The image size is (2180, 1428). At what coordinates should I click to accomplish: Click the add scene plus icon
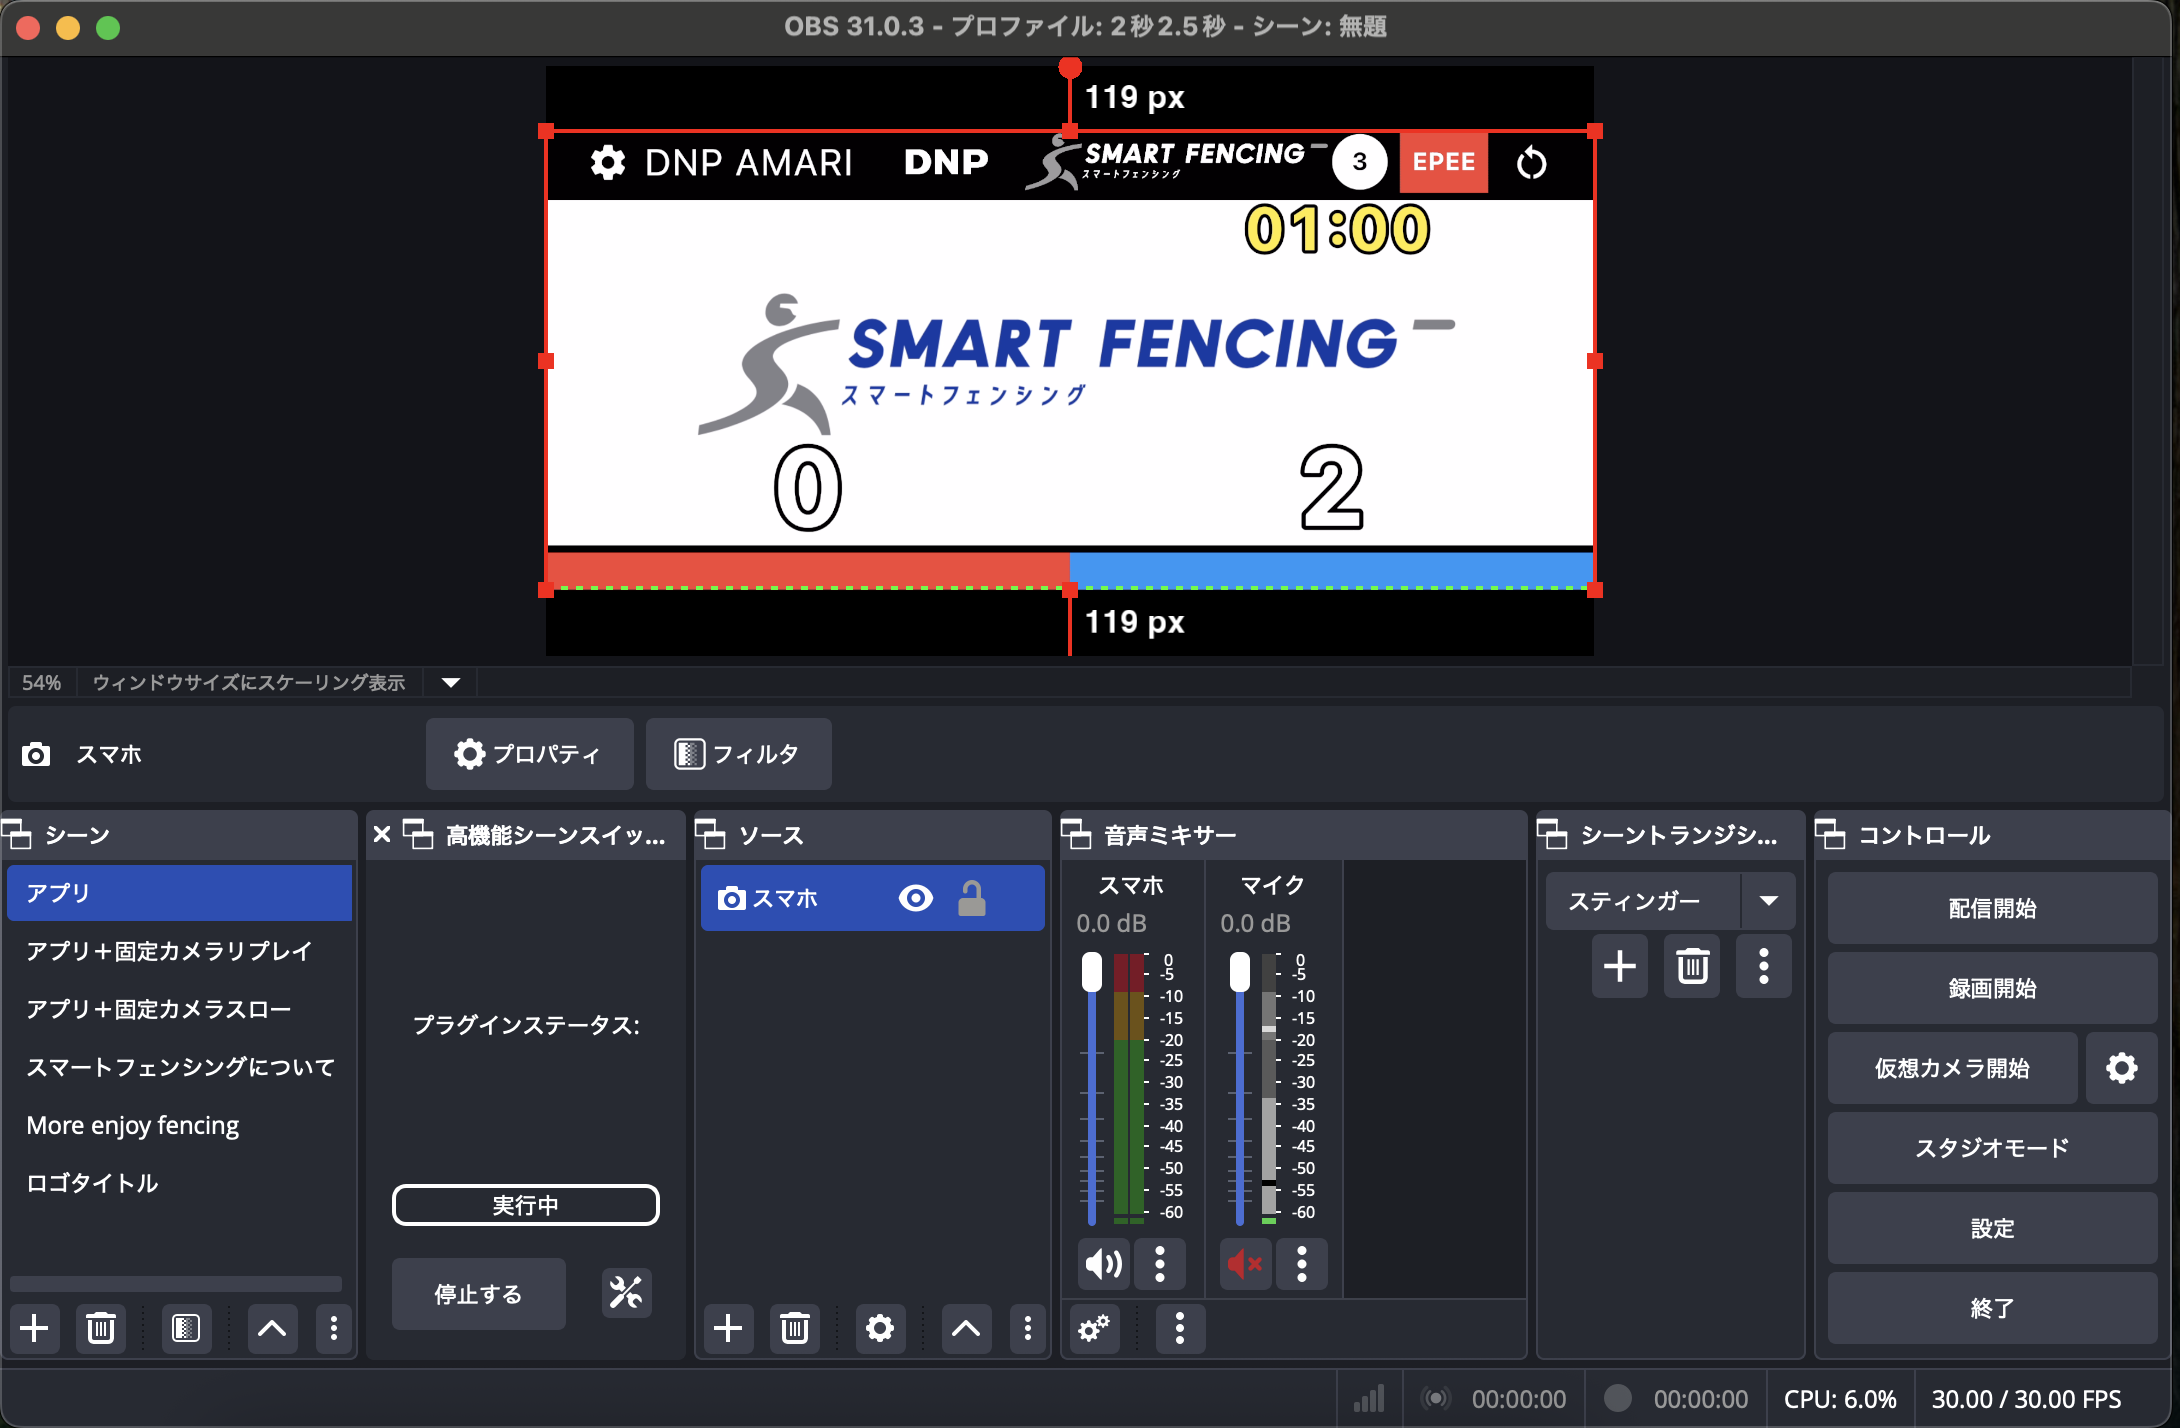[x=34, y=1328]
